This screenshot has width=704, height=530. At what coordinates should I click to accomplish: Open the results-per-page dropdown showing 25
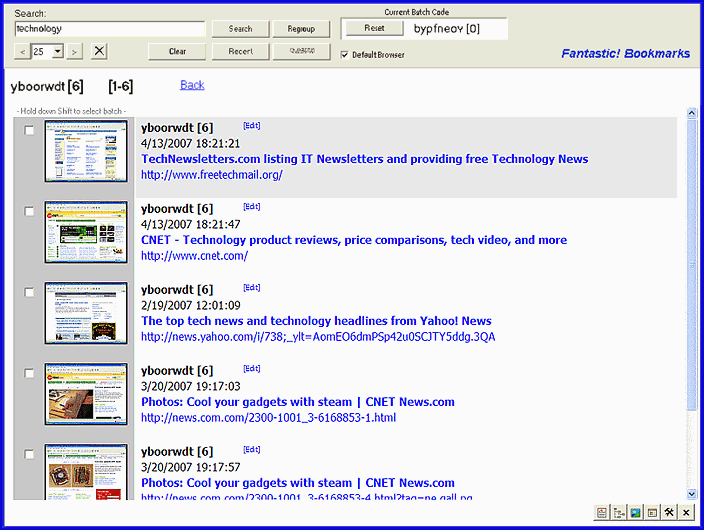click(57, 51)
